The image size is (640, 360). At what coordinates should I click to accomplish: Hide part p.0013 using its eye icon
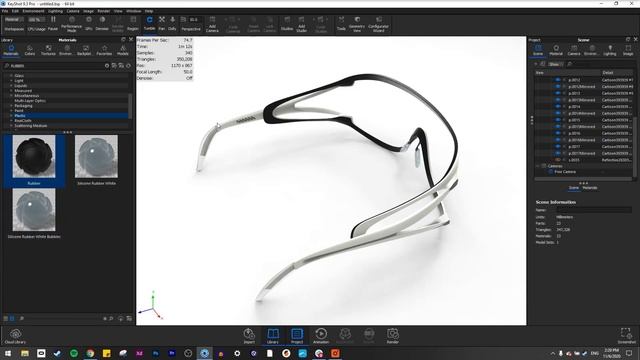point(558,93)
